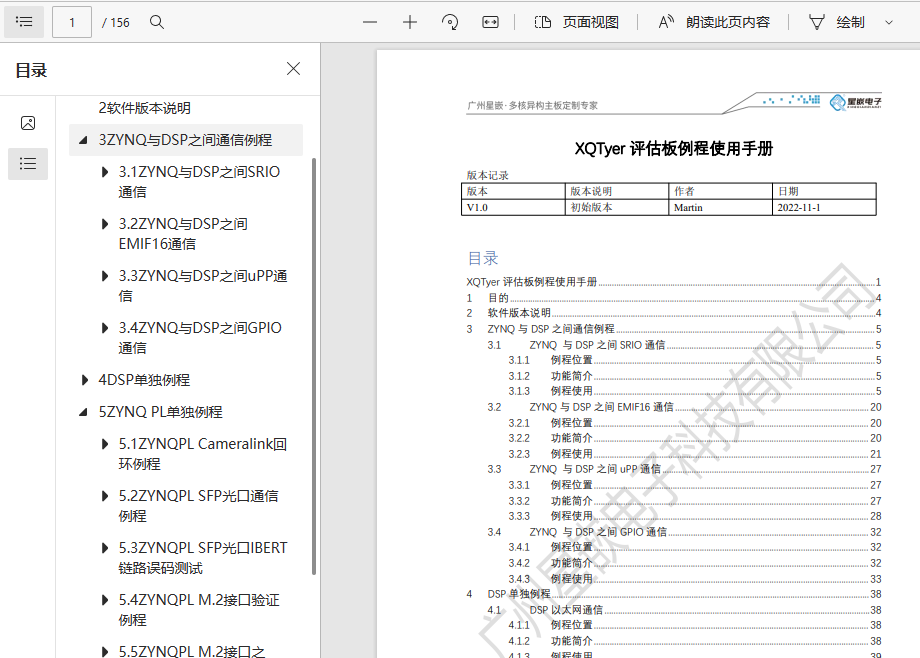Click the page number input field

pos(72,22)
